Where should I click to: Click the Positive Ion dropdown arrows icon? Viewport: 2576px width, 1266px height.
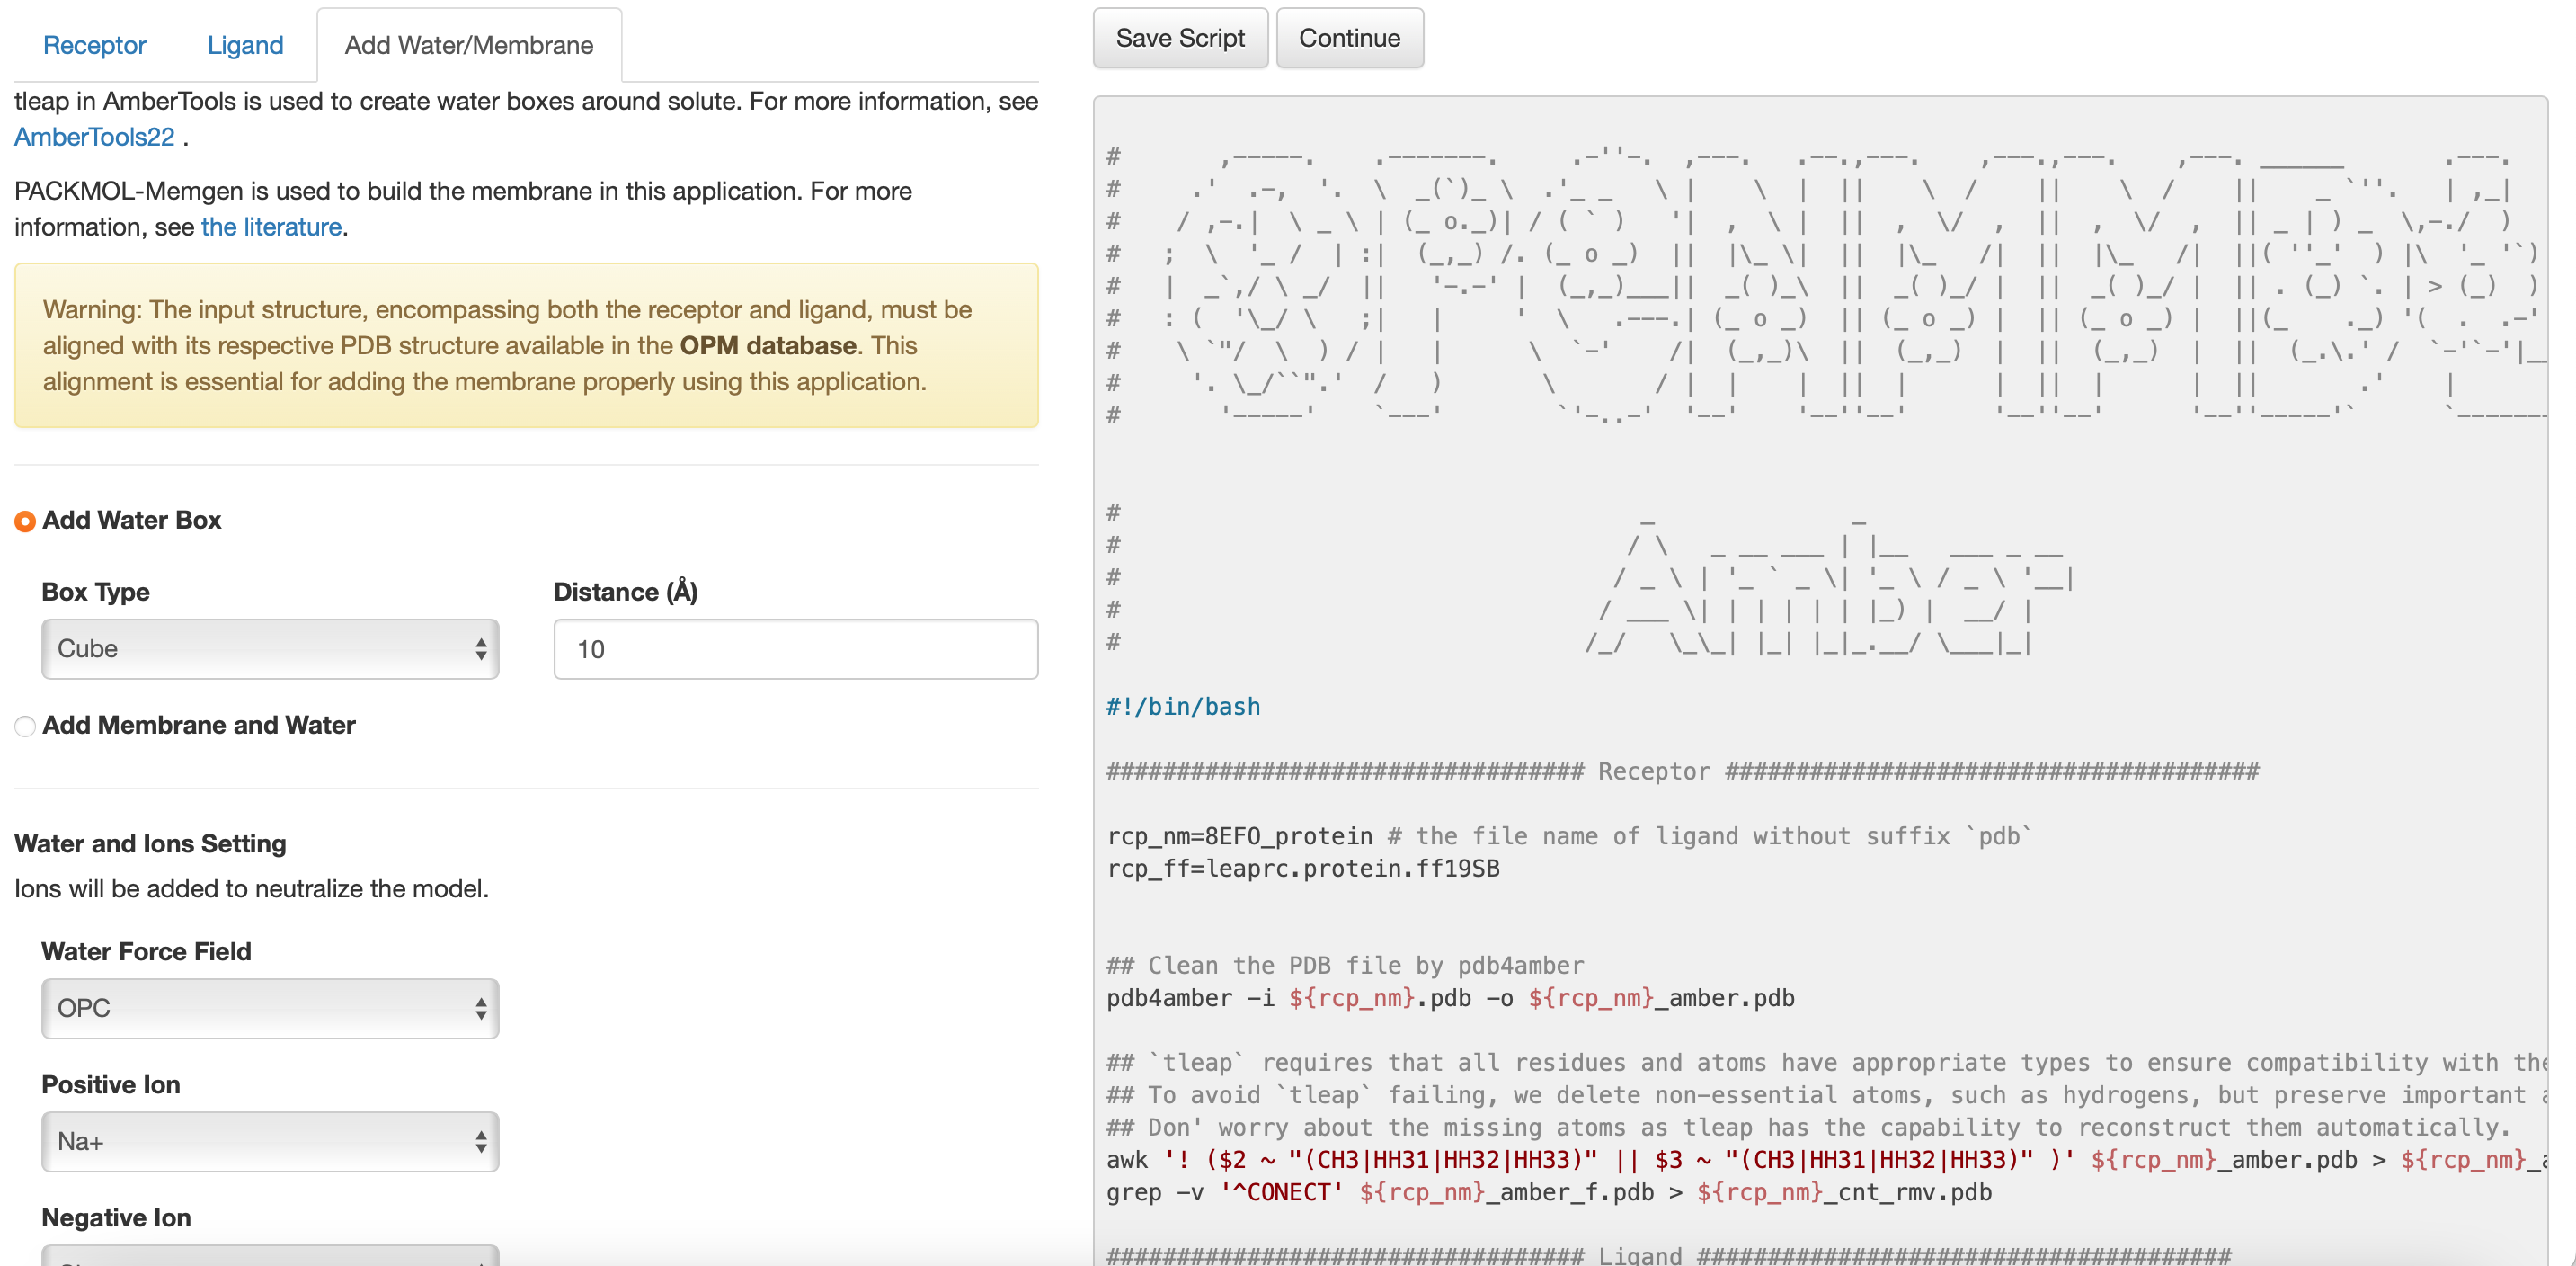point(481,1141)
